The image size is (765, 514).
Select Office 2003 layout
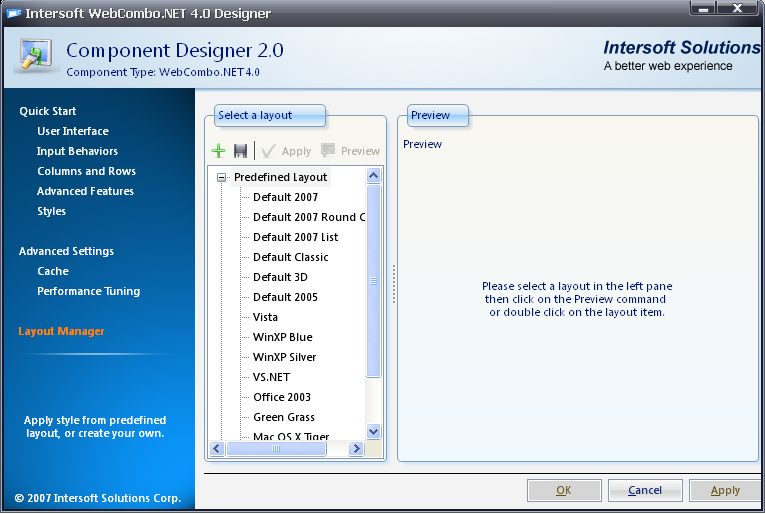pyautogui.click(x=282, y=397)
